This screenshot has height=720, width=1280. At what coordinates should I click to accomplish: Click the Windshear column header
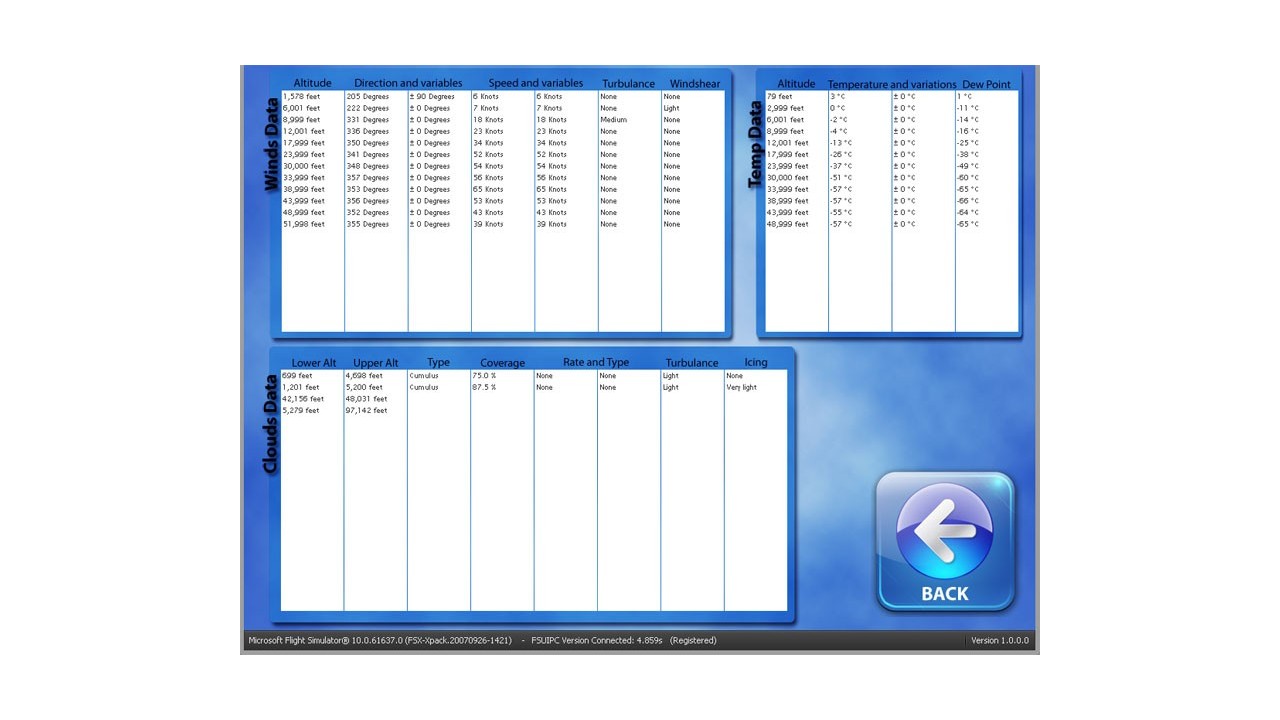pyautogui.click(x=695, y=84)
